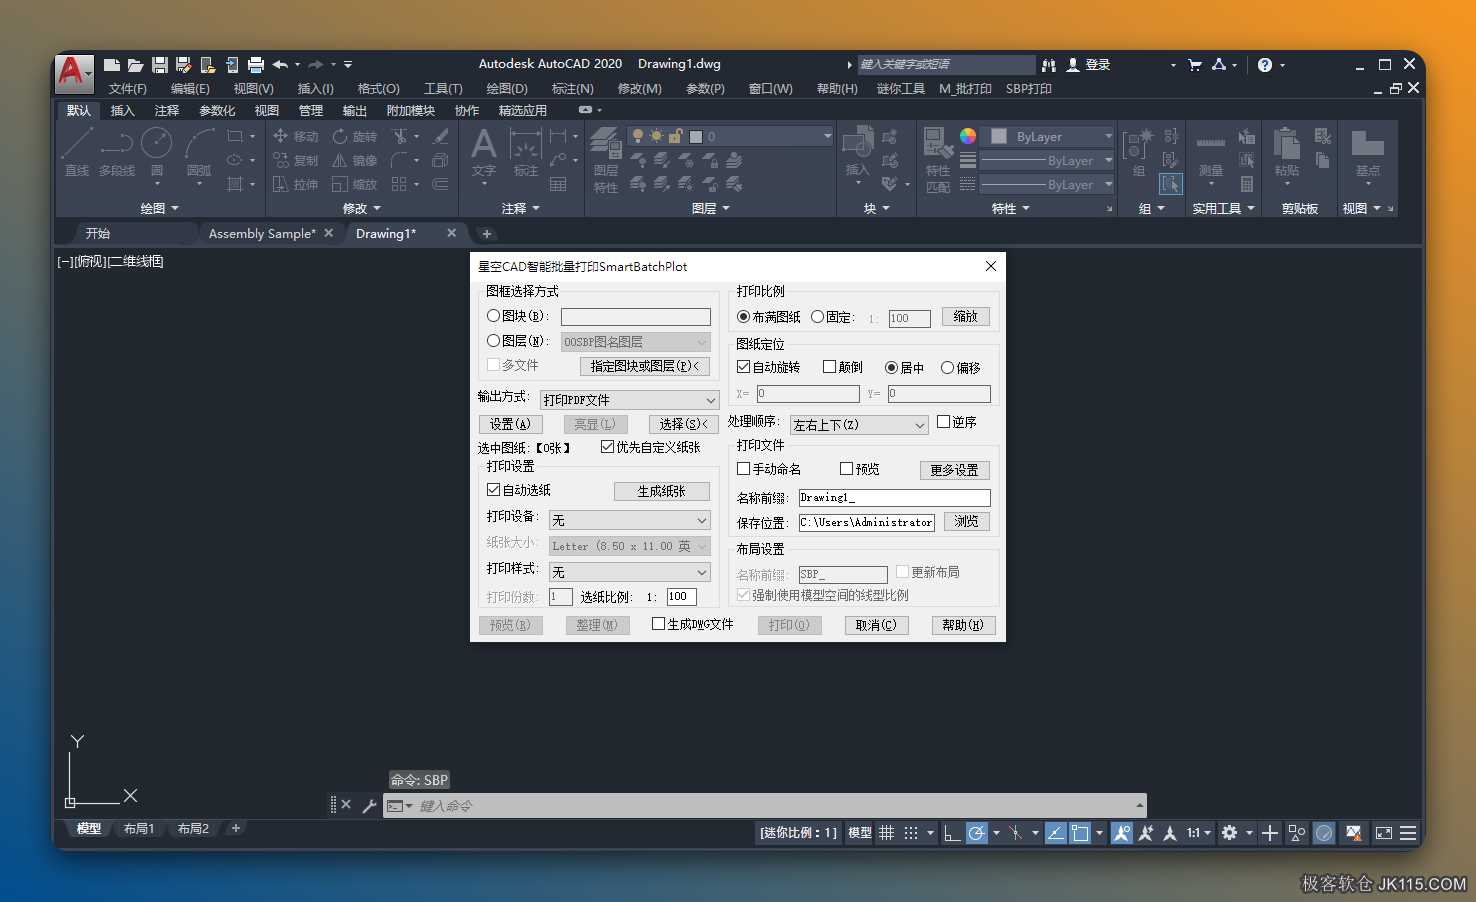Check the 颠倒 checkbox
The width and height of the screenshot is (1476, 902).
829,367
